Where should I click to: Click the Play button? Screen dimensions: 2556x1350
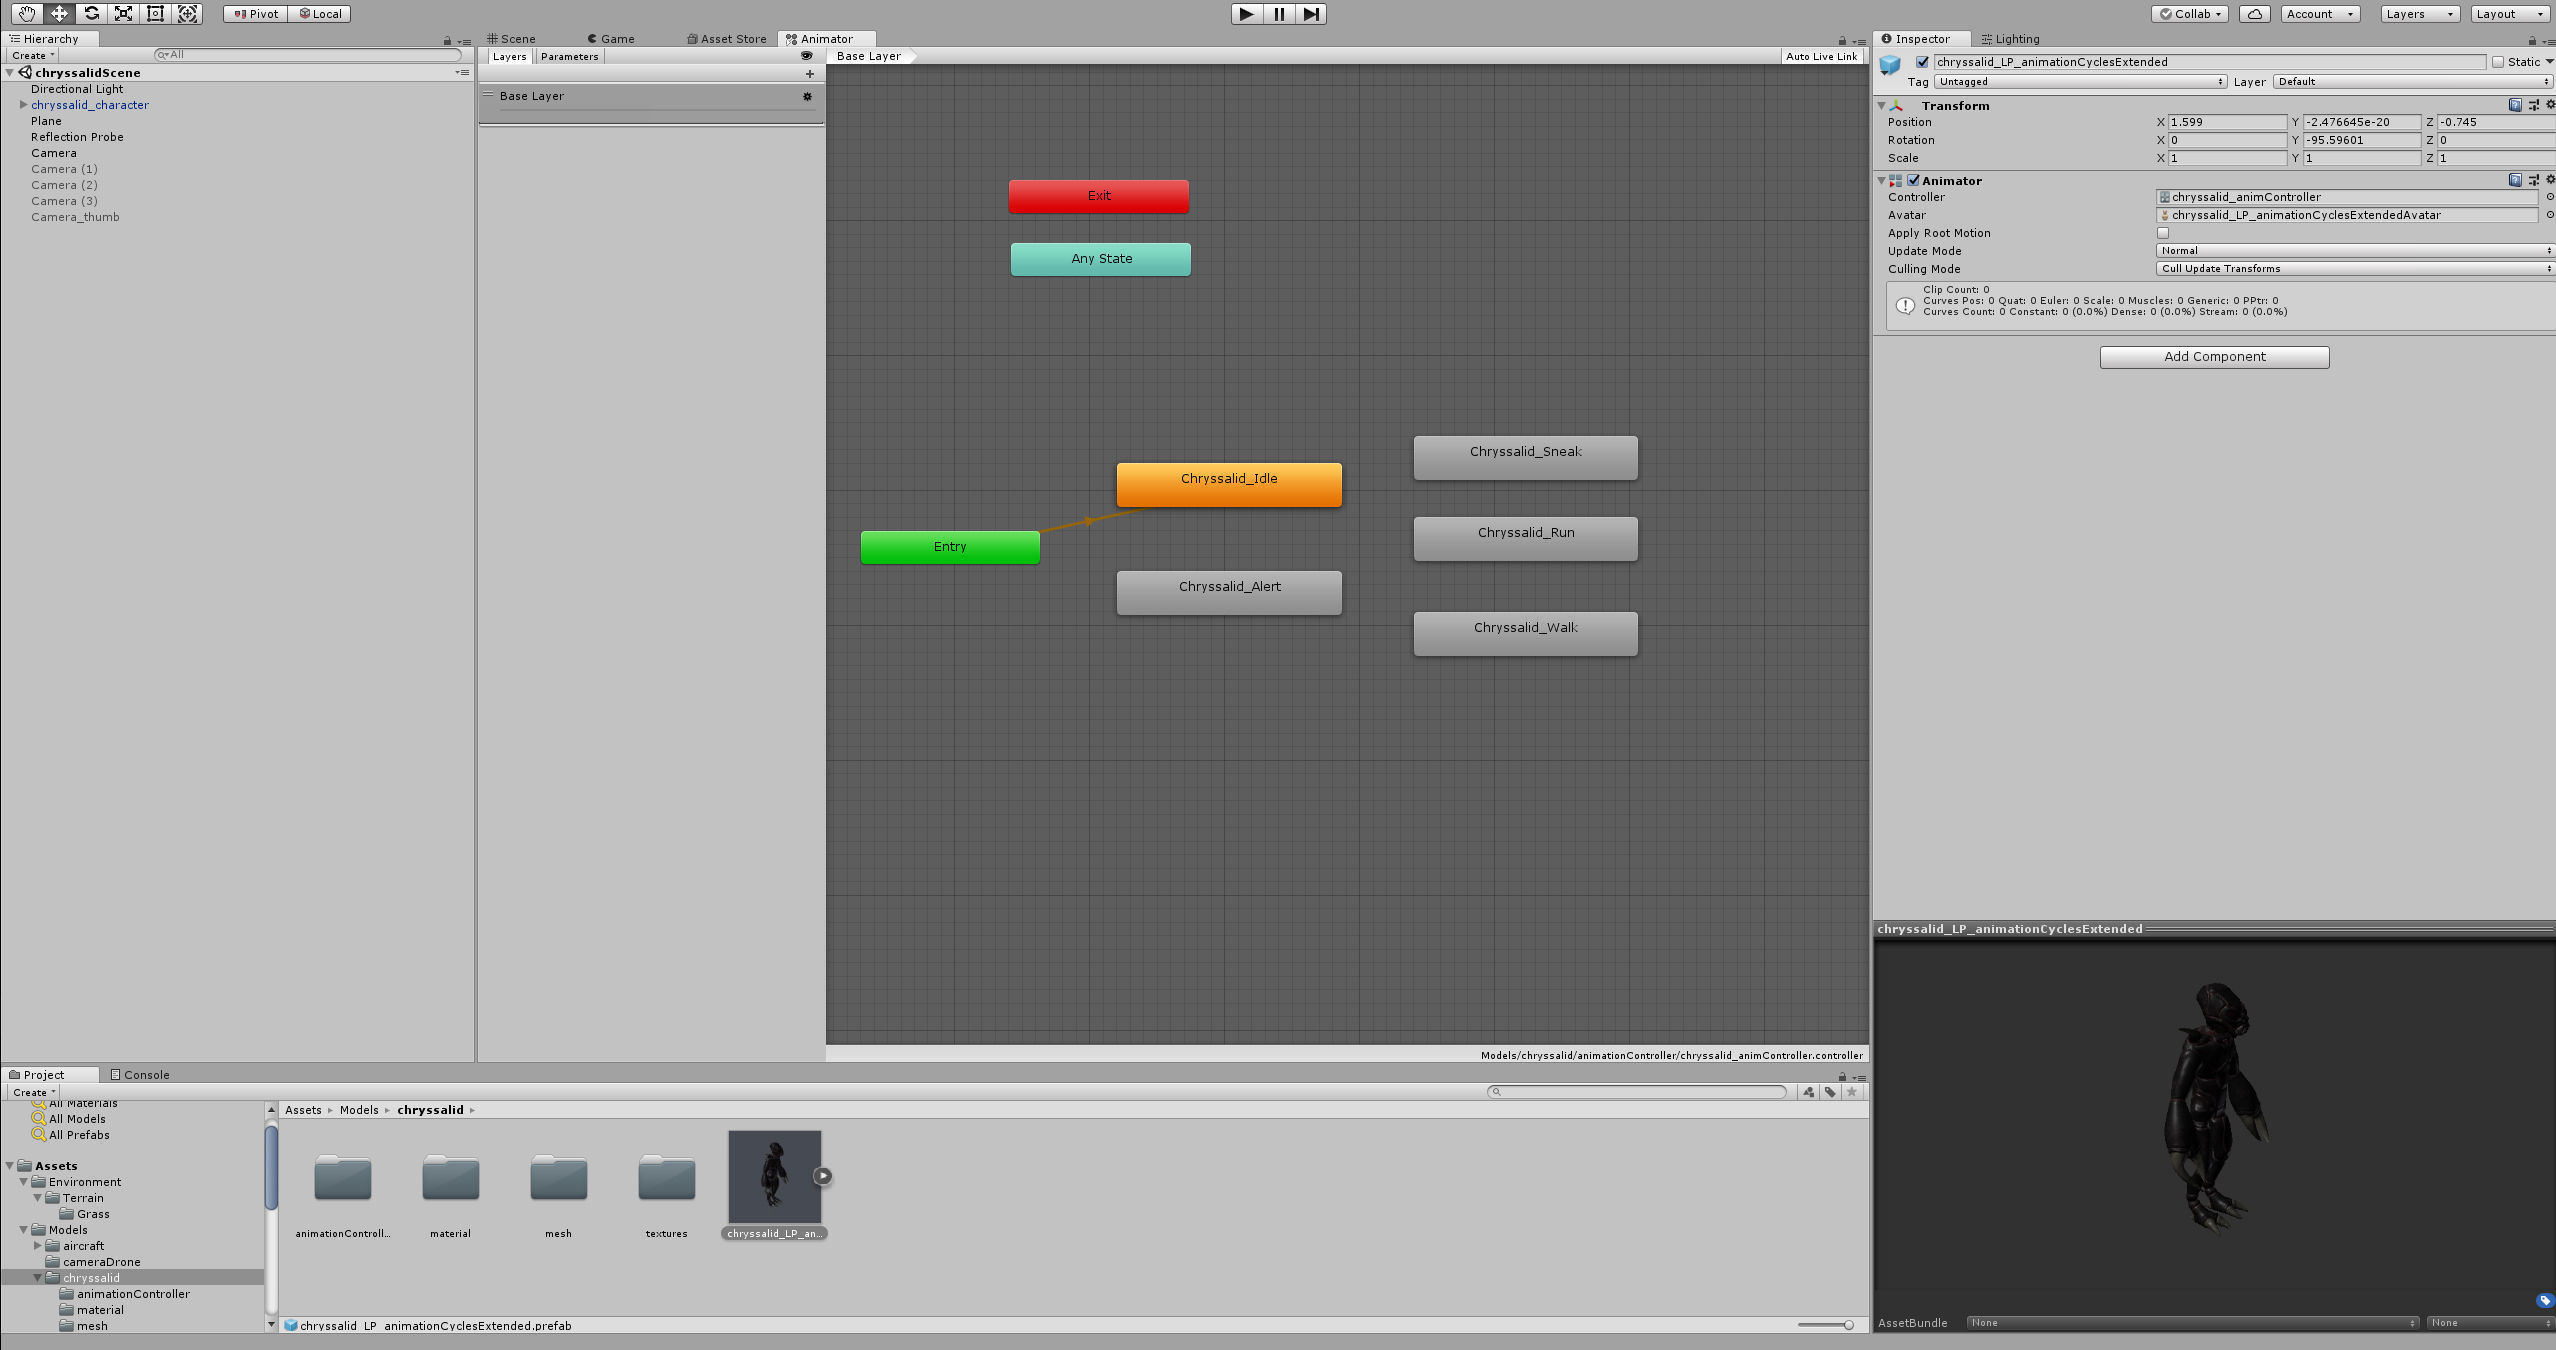tap(1246, 13)
